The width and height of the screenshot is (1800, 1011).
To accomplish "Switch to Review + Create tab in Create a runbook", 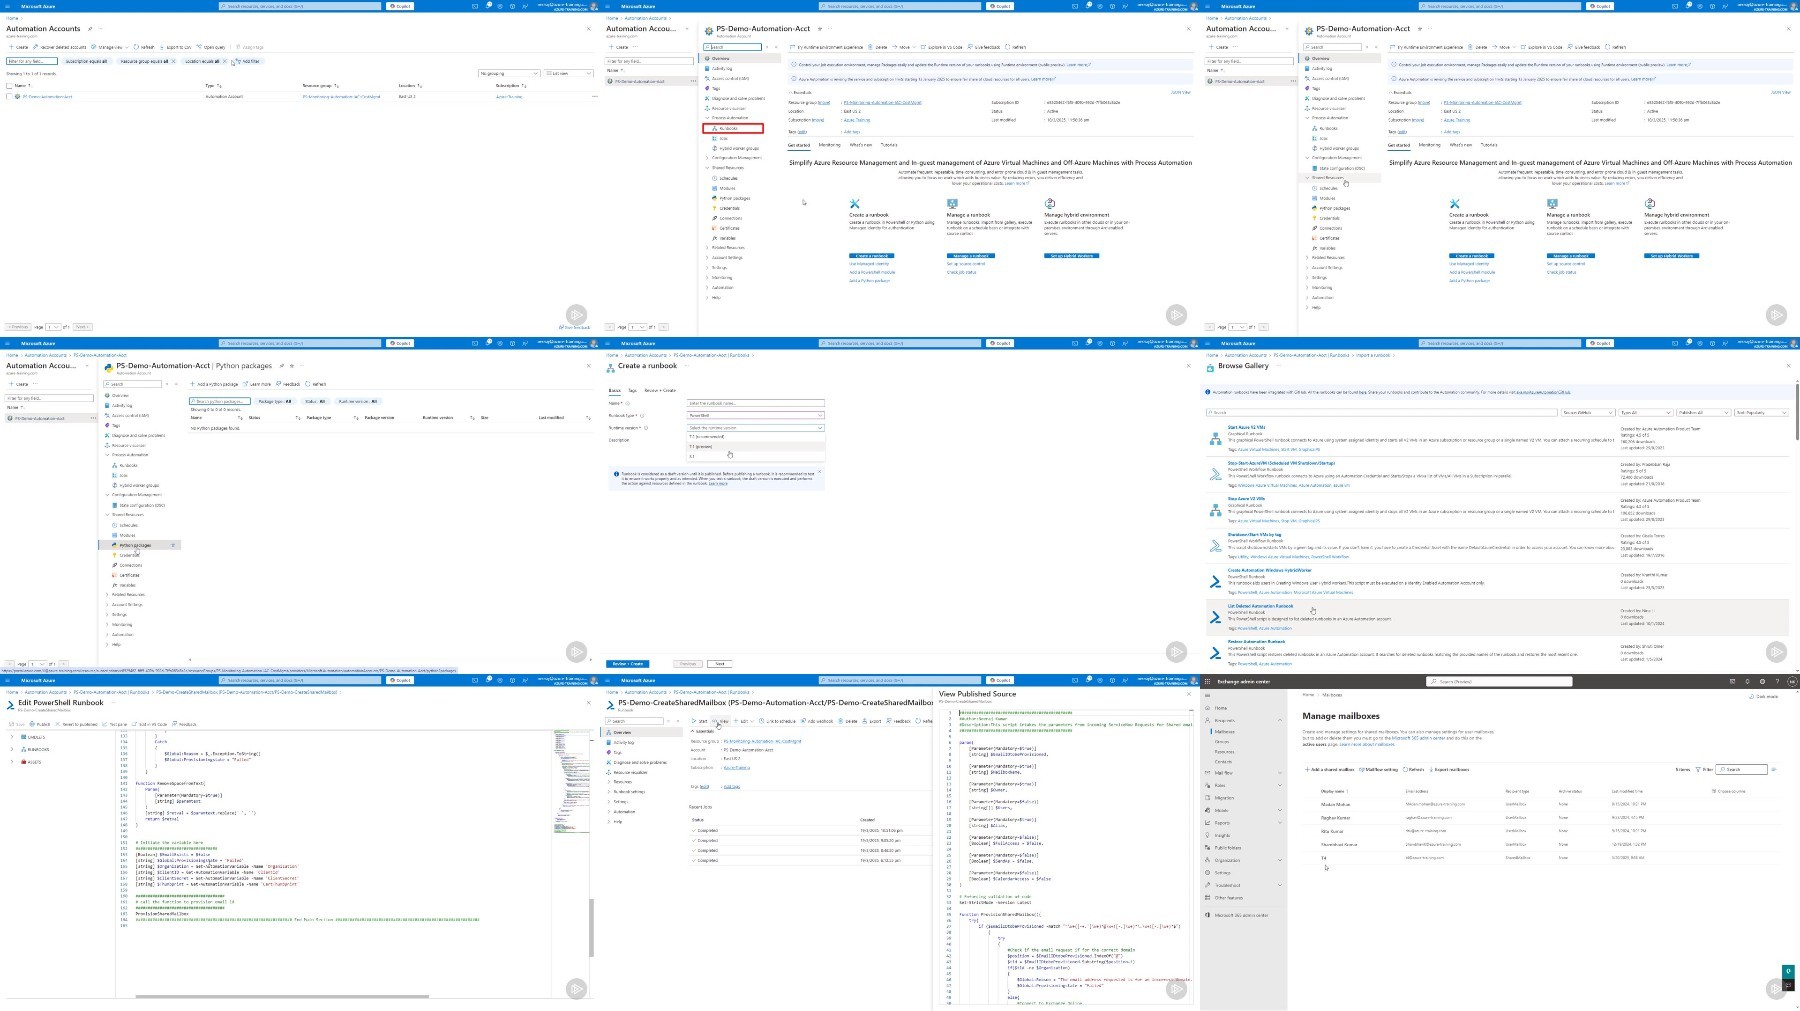I will coord(660,390).
